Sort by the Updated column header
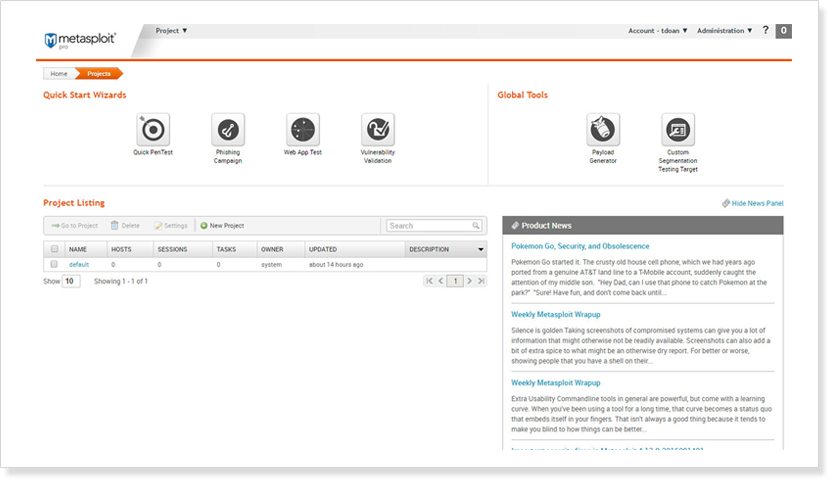 coord(323,249)
